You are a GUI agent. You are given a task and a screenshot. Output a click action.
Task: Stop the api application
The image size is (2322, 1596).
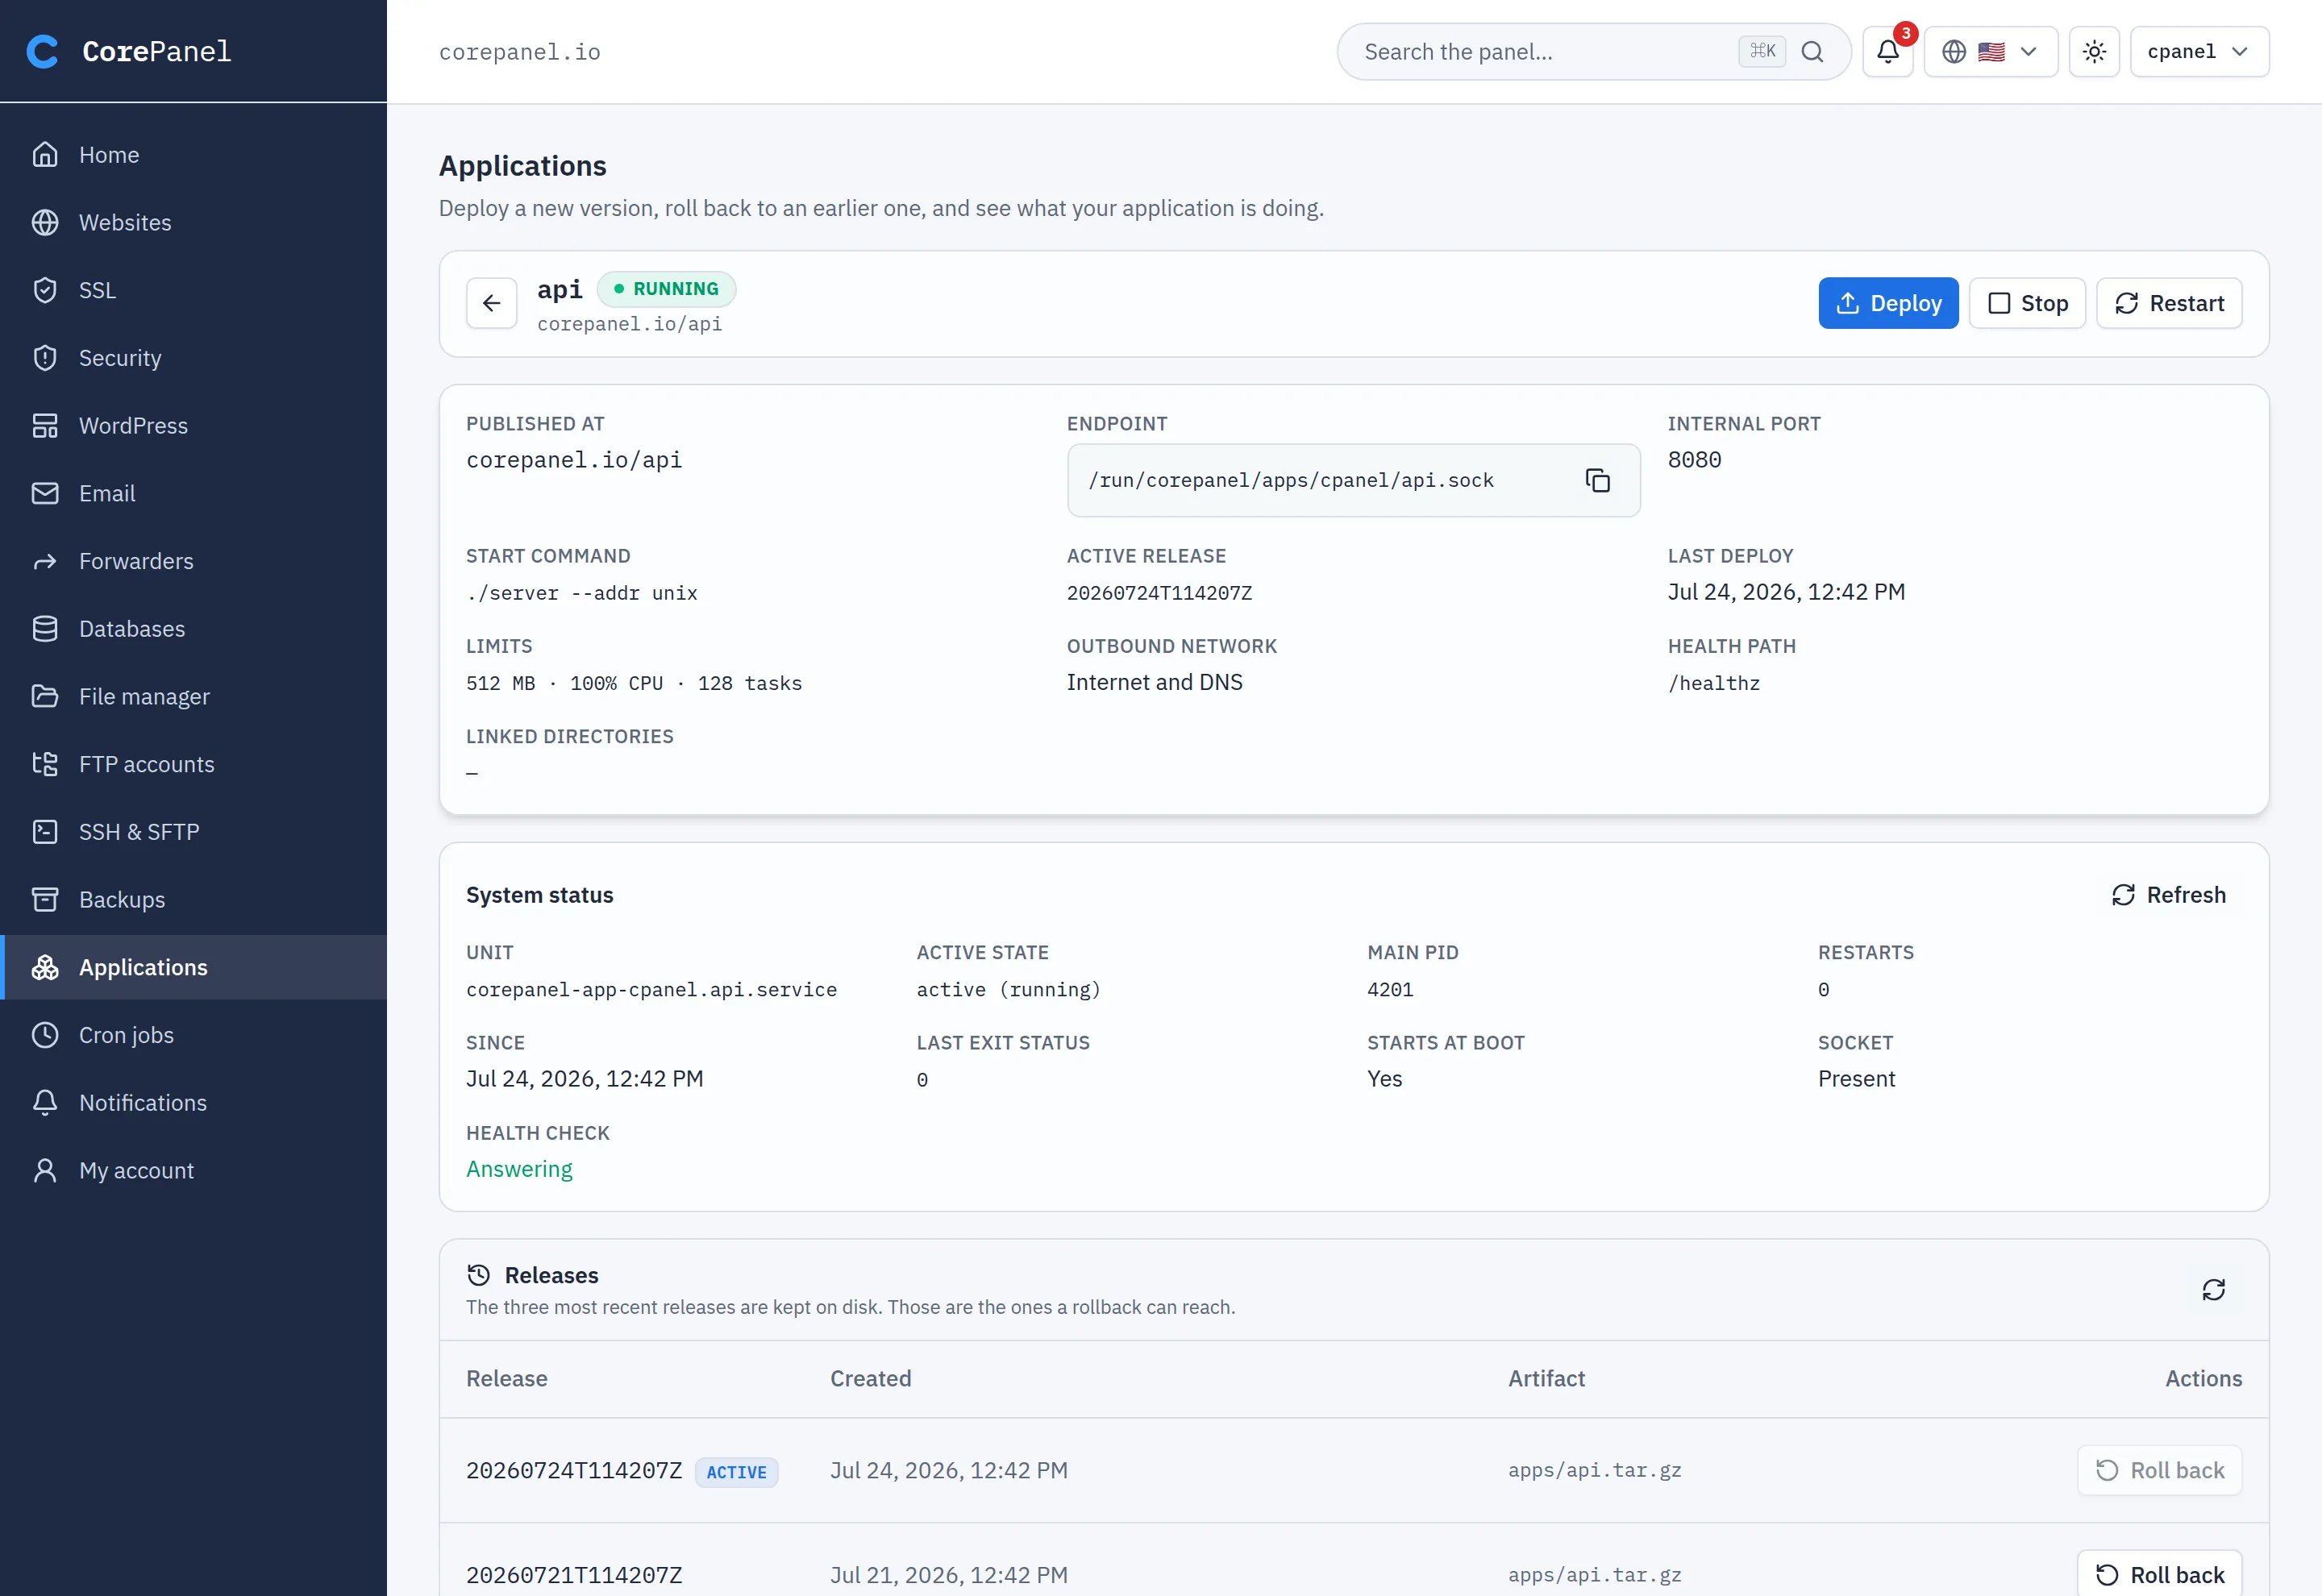pos(2026,303)
